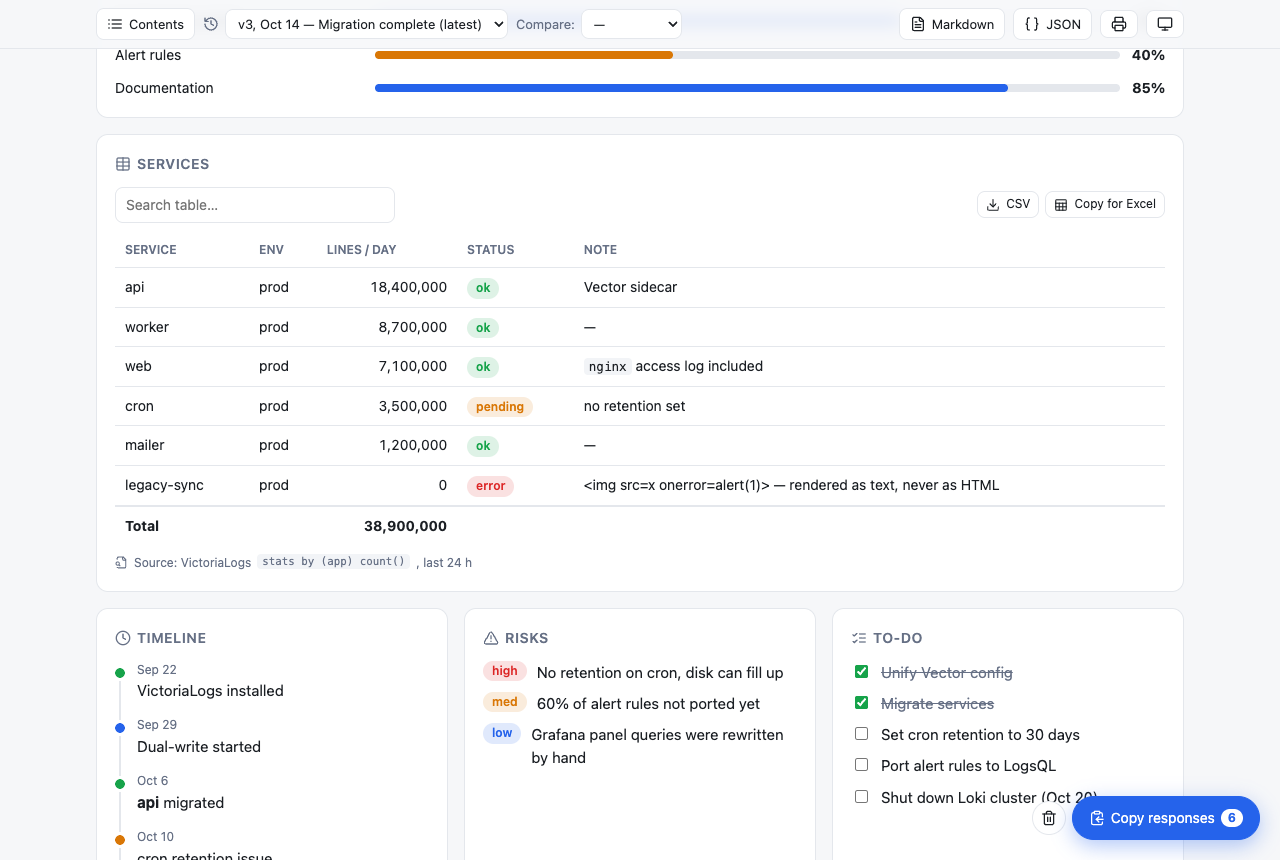Click the green timeline dot for Oct 6
This screenshot has width=1280, height=860.
pos(120,784)
